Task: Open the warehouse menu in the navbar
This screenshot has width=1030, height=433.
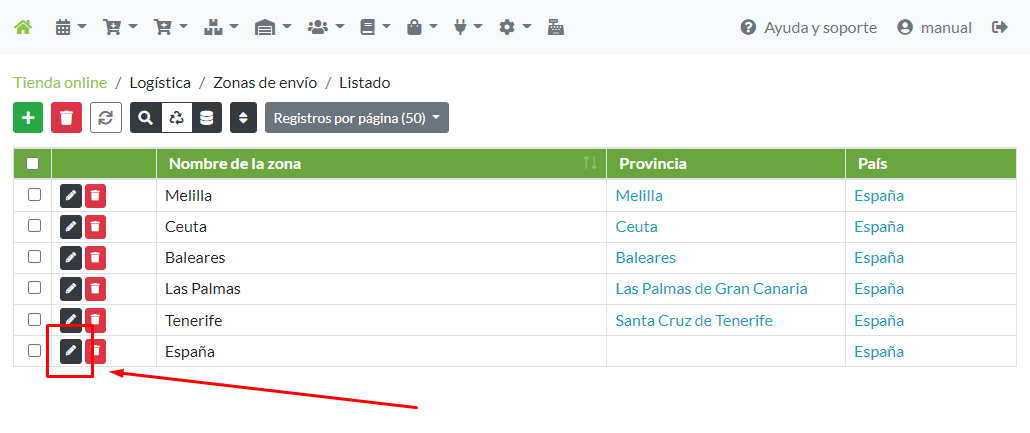Action: click(273, 28)
